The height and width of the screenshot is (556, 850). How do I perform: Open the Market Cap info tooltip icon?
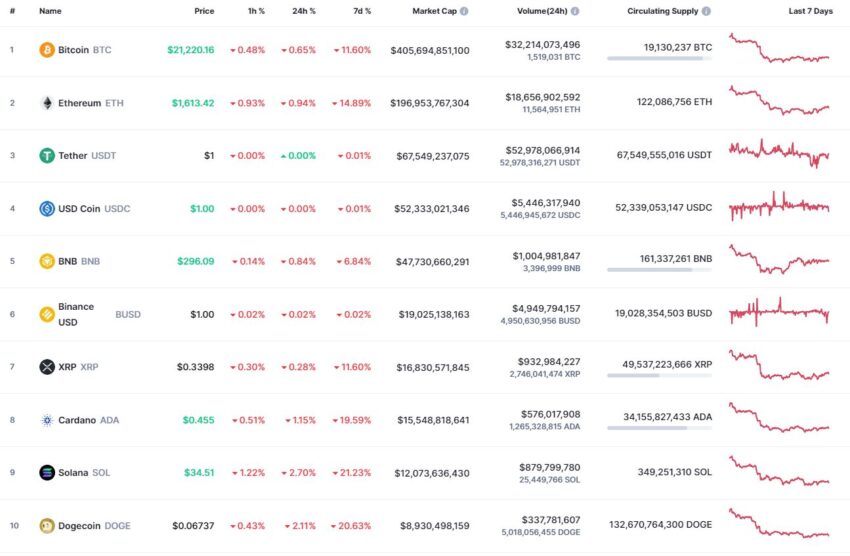464,11
